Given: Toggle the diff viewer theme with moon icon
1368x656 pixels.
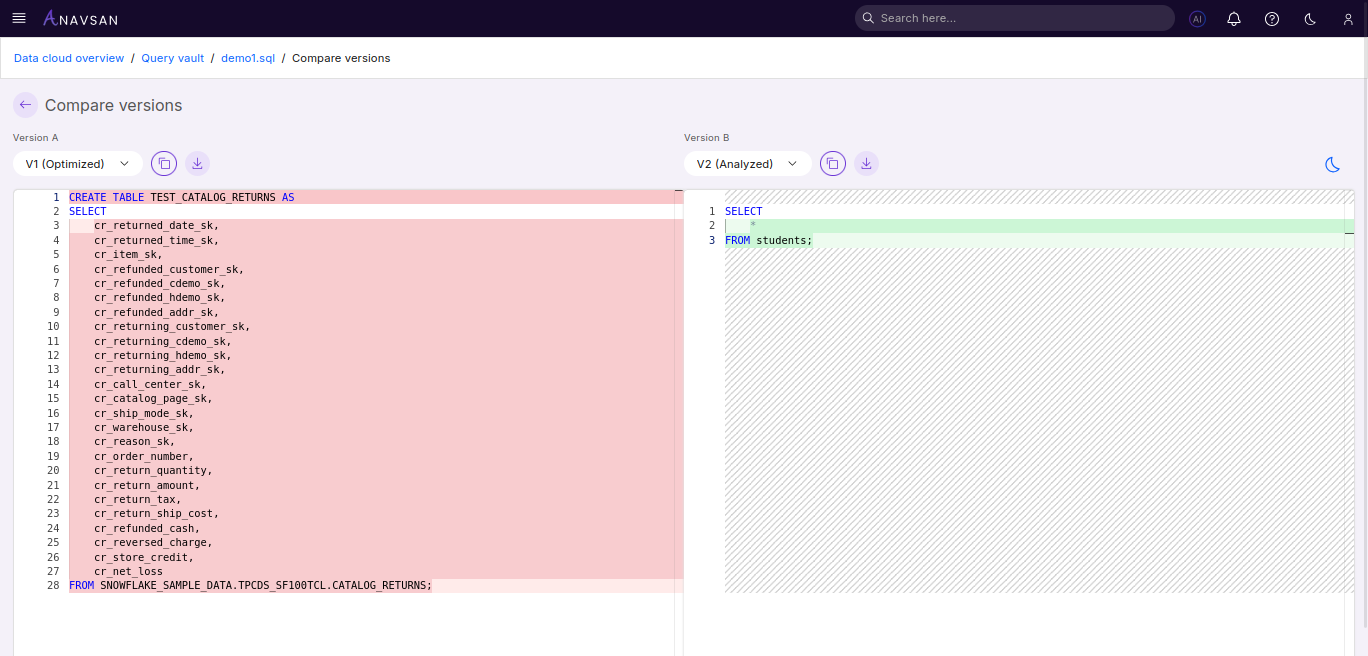Looking at the screenshot, I should (1332, 164).
